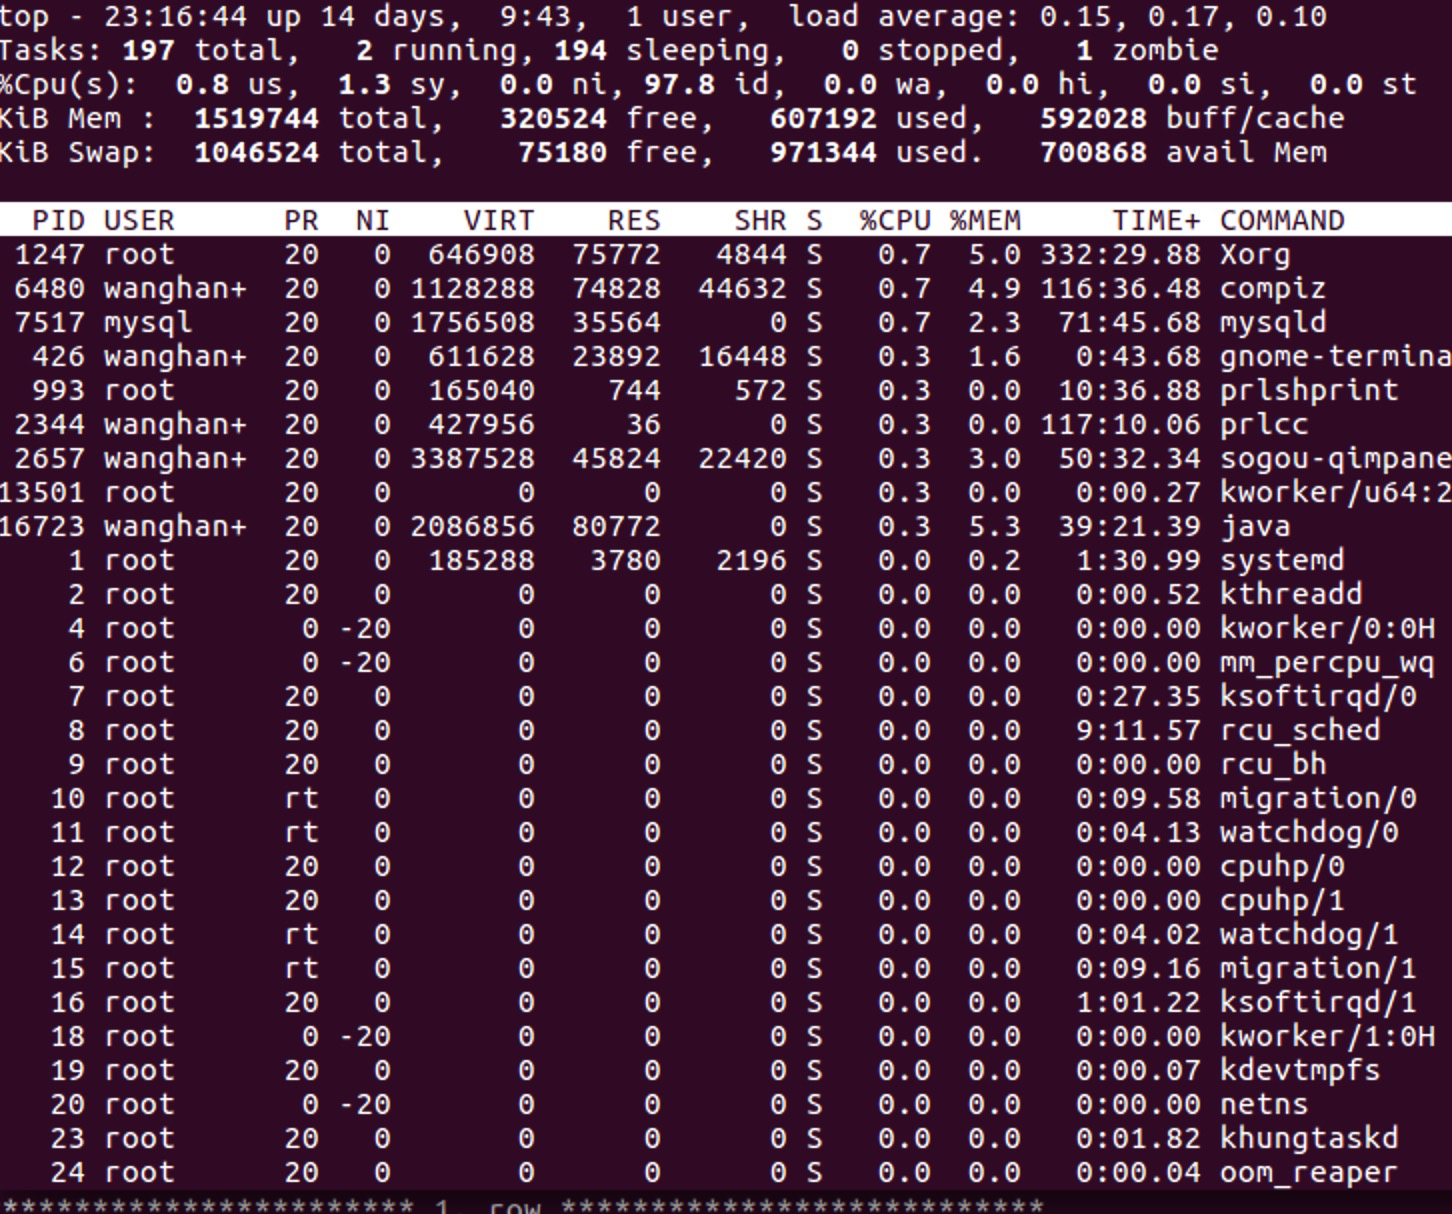This screenshot has height=1214, width=1452.
Task: Click the sogou-qimpanel process entry
Action: (1336, 459)
